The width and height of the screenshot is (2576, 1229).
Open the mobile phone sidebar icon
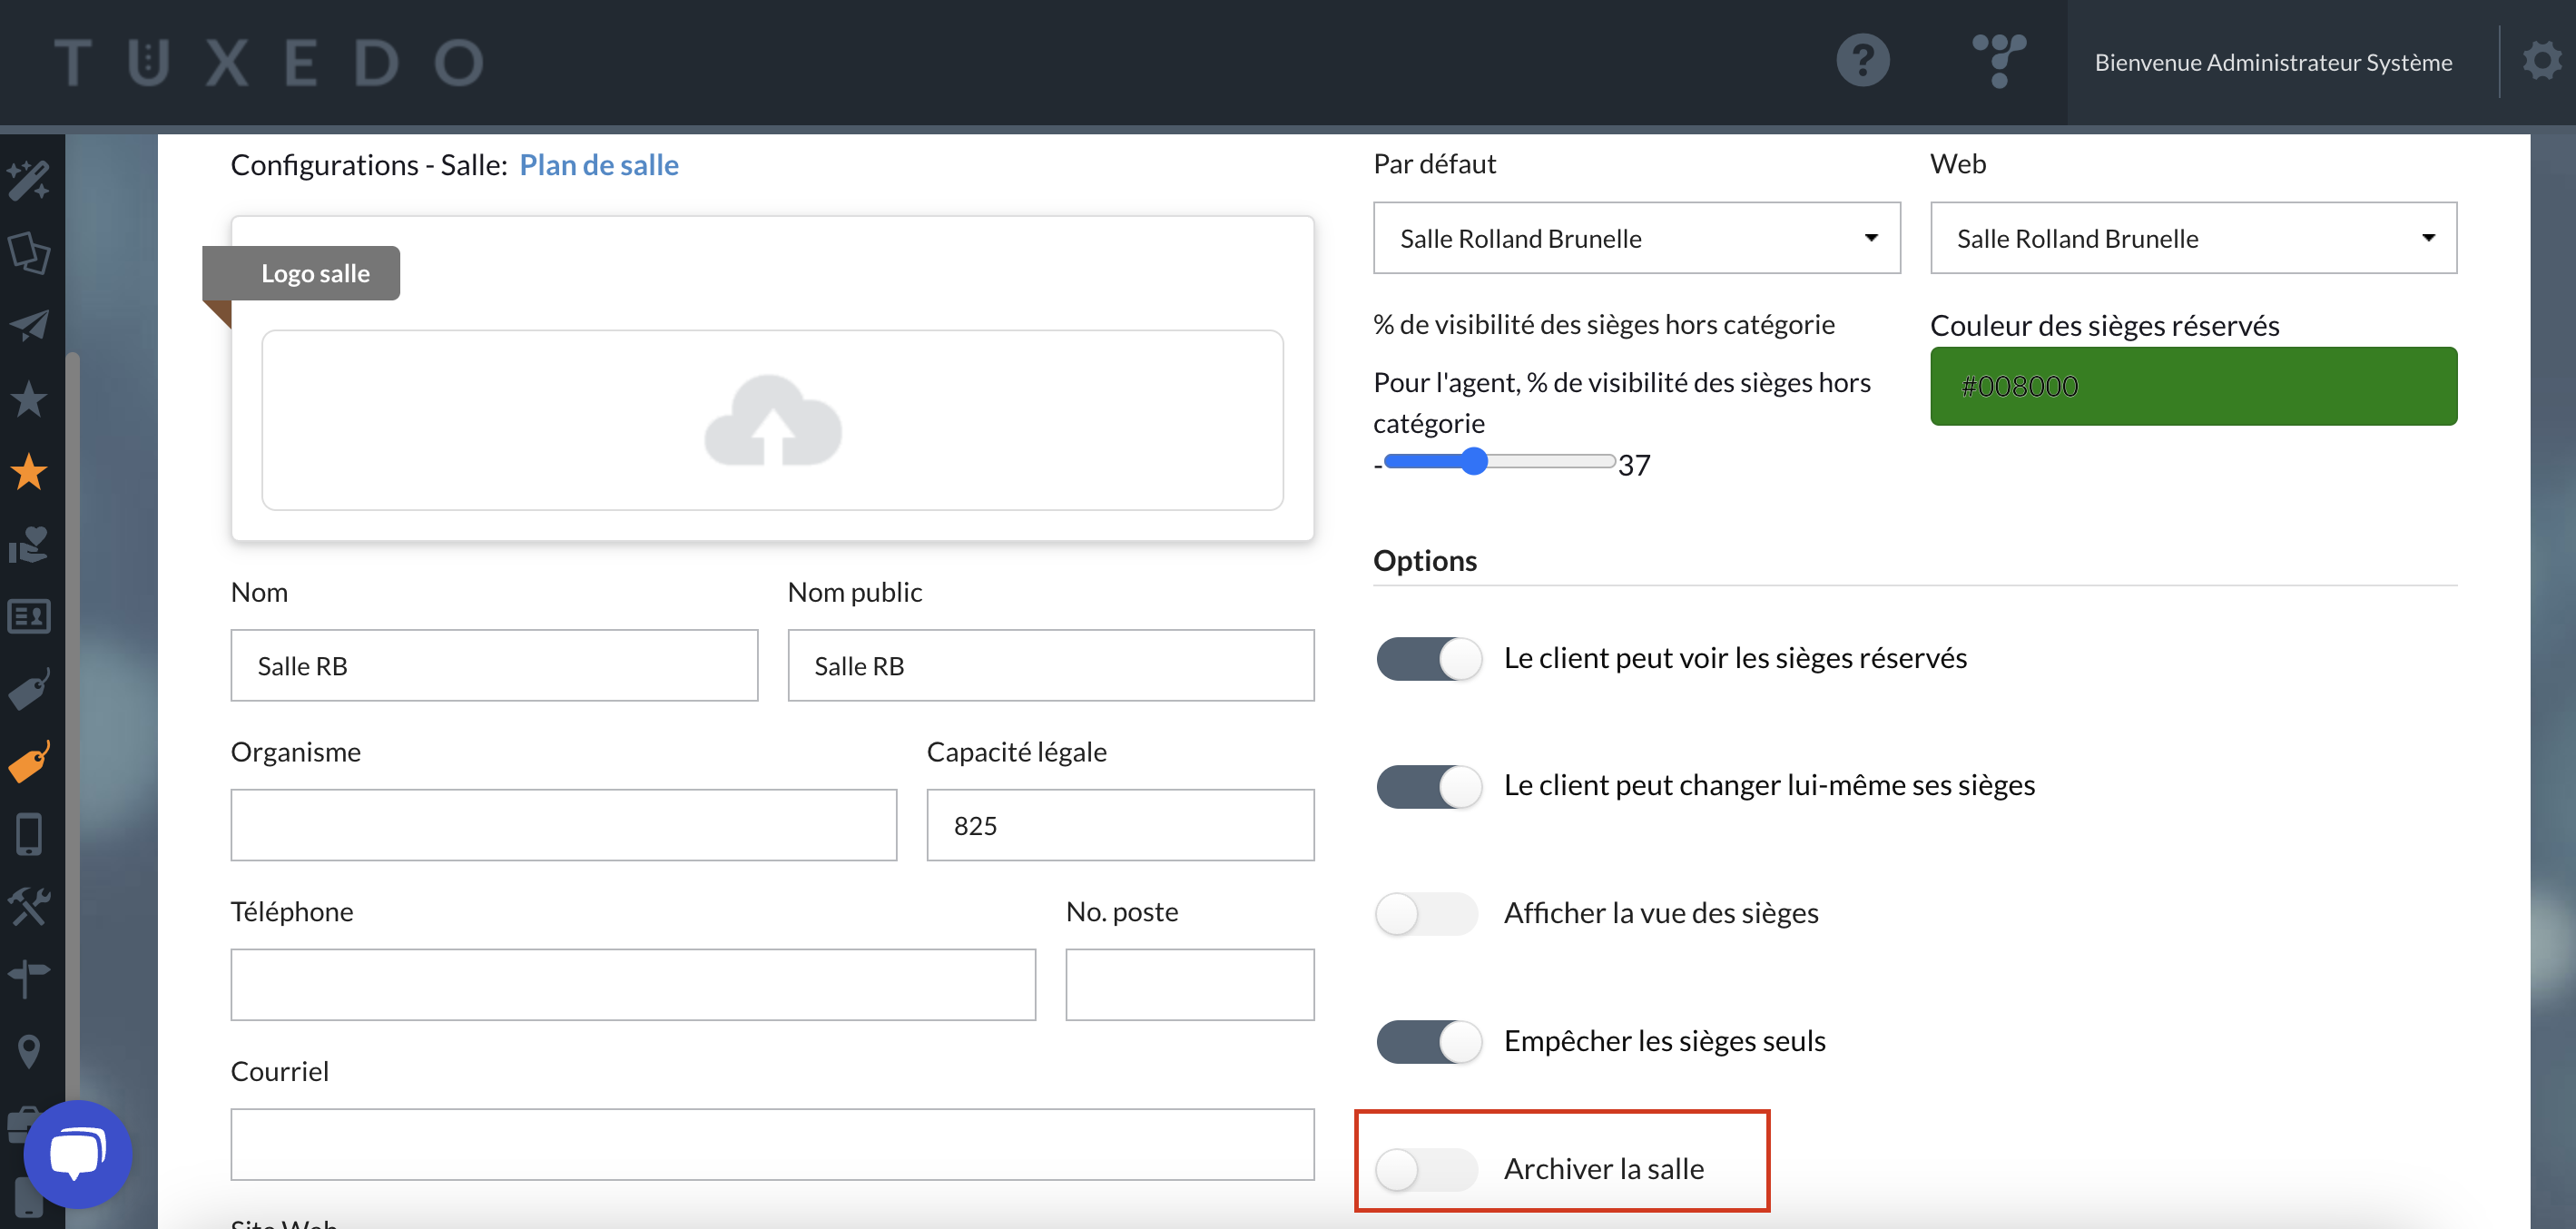(29, 834)
